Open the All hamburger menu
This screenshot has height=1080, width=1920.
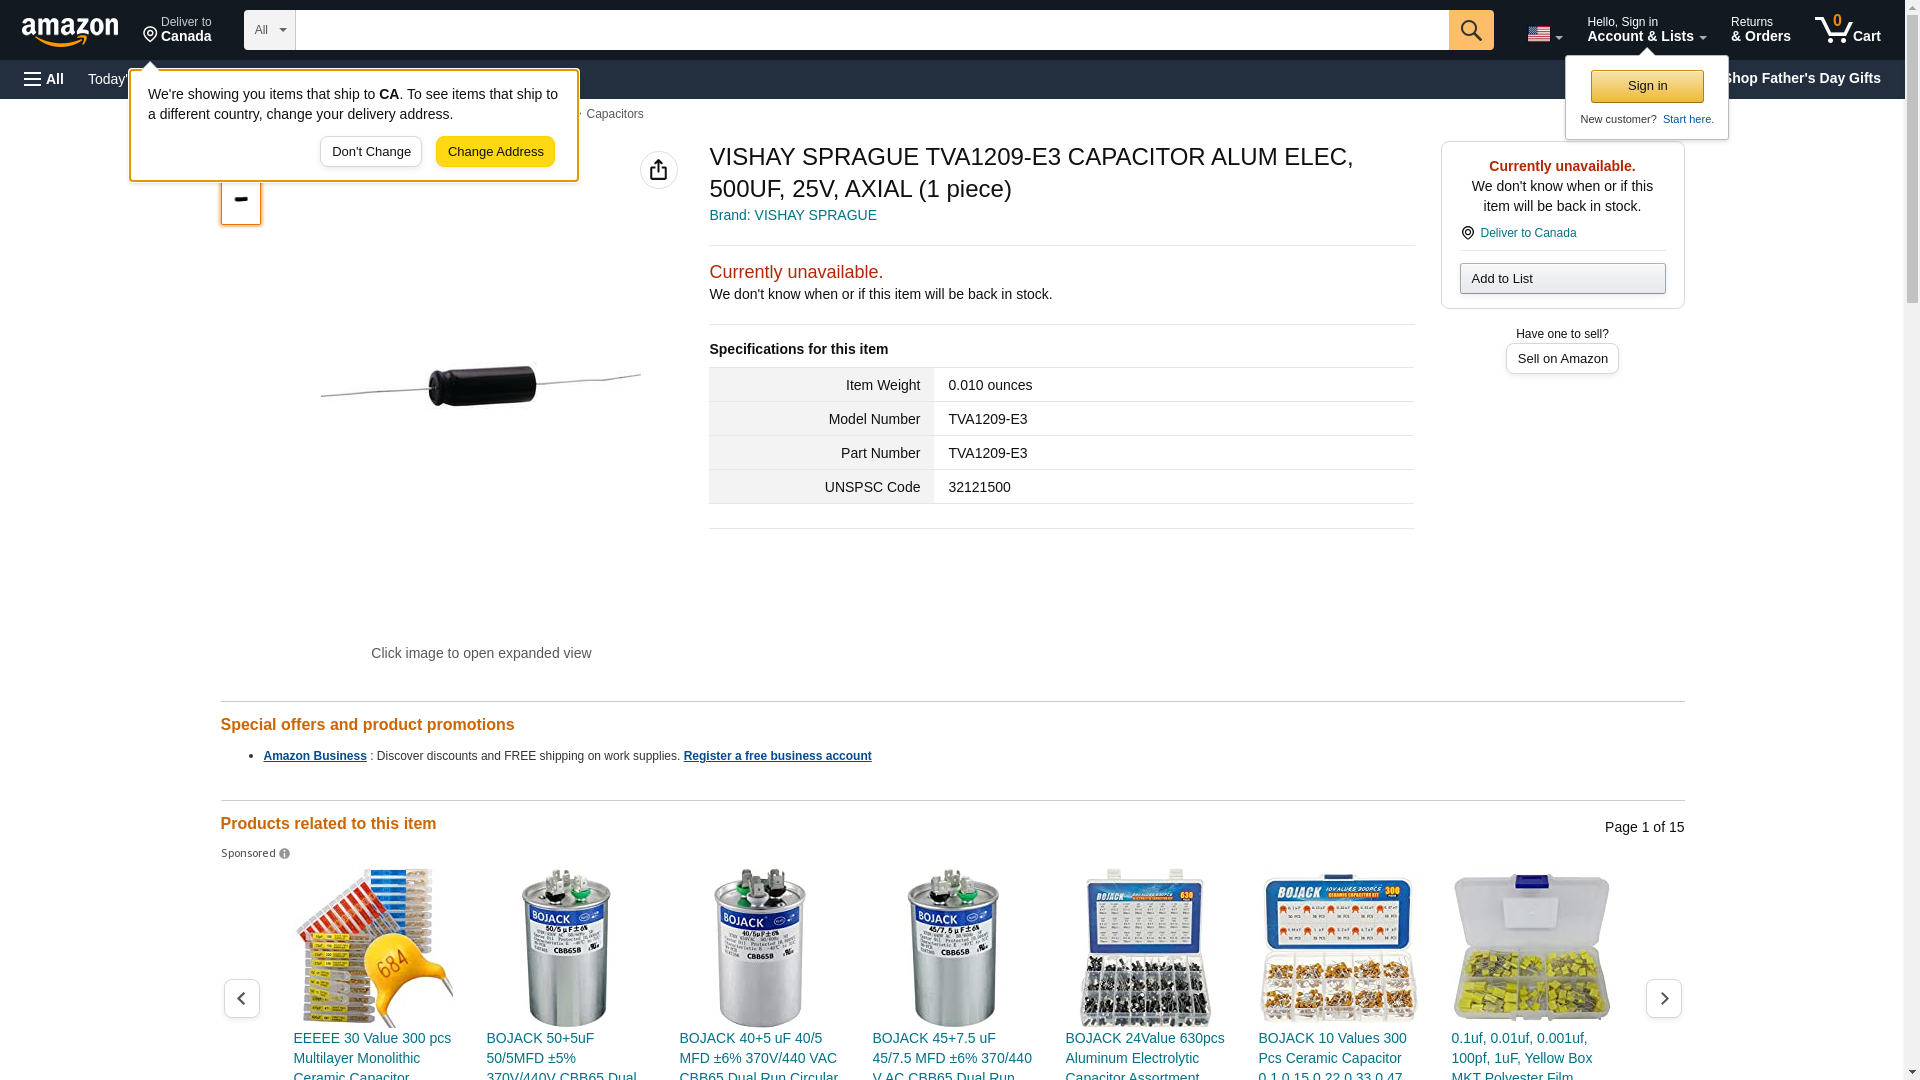44,79
